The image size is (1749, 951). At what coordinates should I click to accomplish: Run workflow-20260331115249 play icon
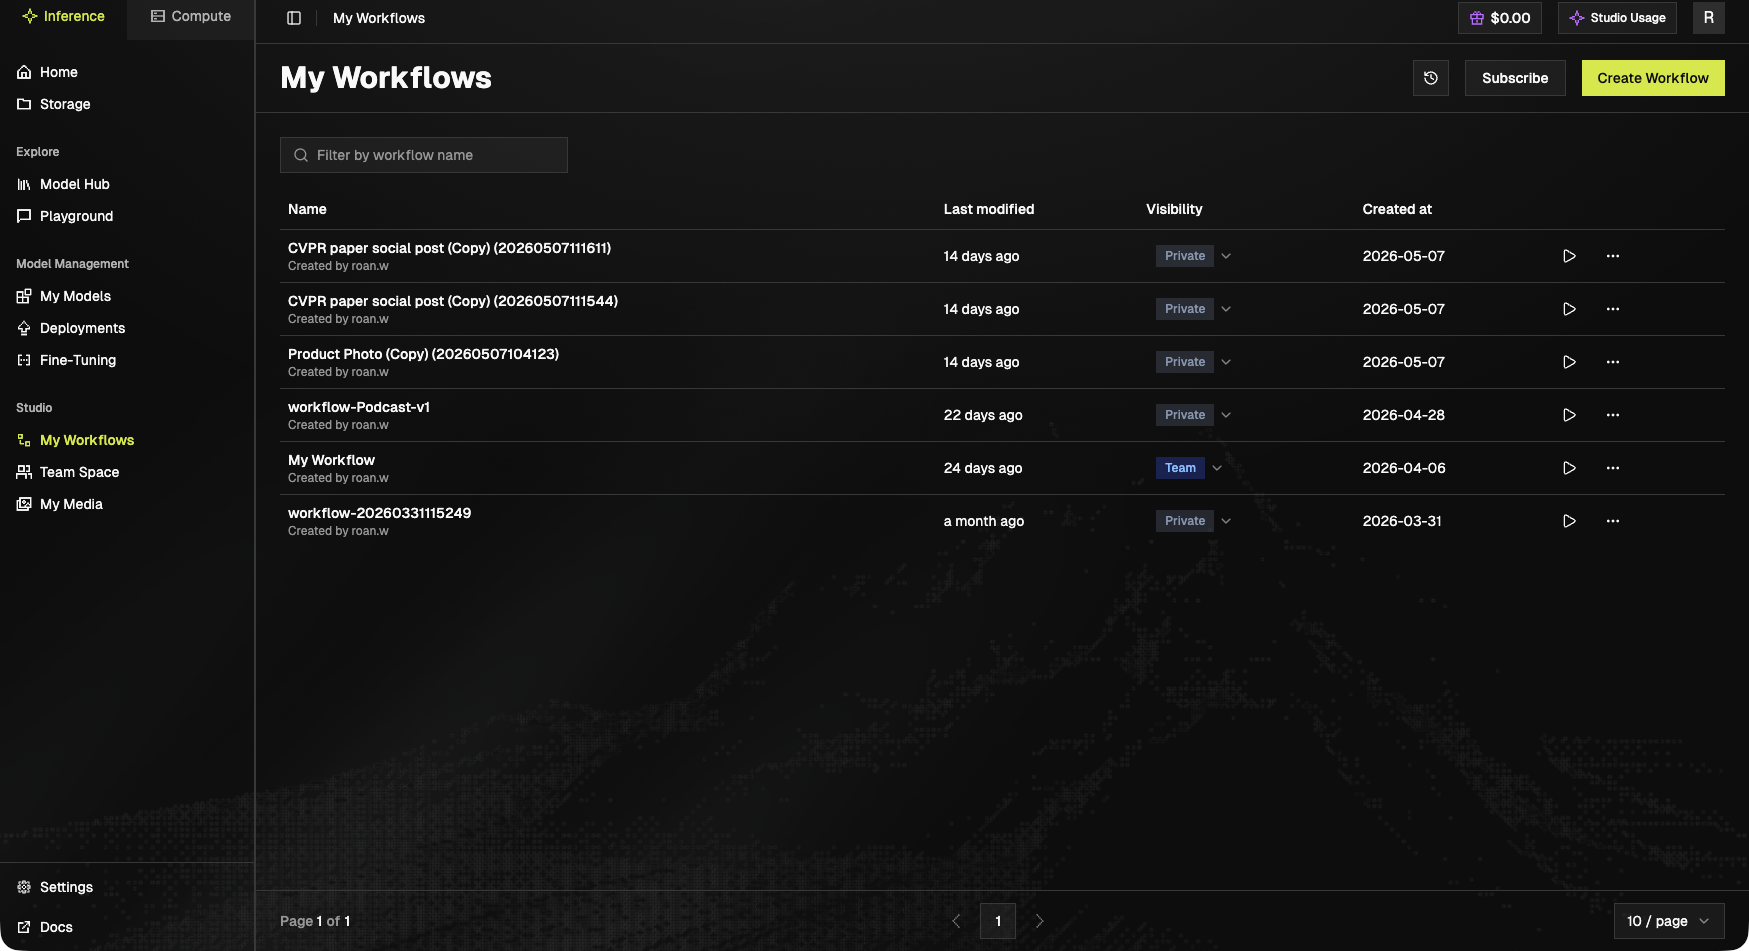point(1569,521)
